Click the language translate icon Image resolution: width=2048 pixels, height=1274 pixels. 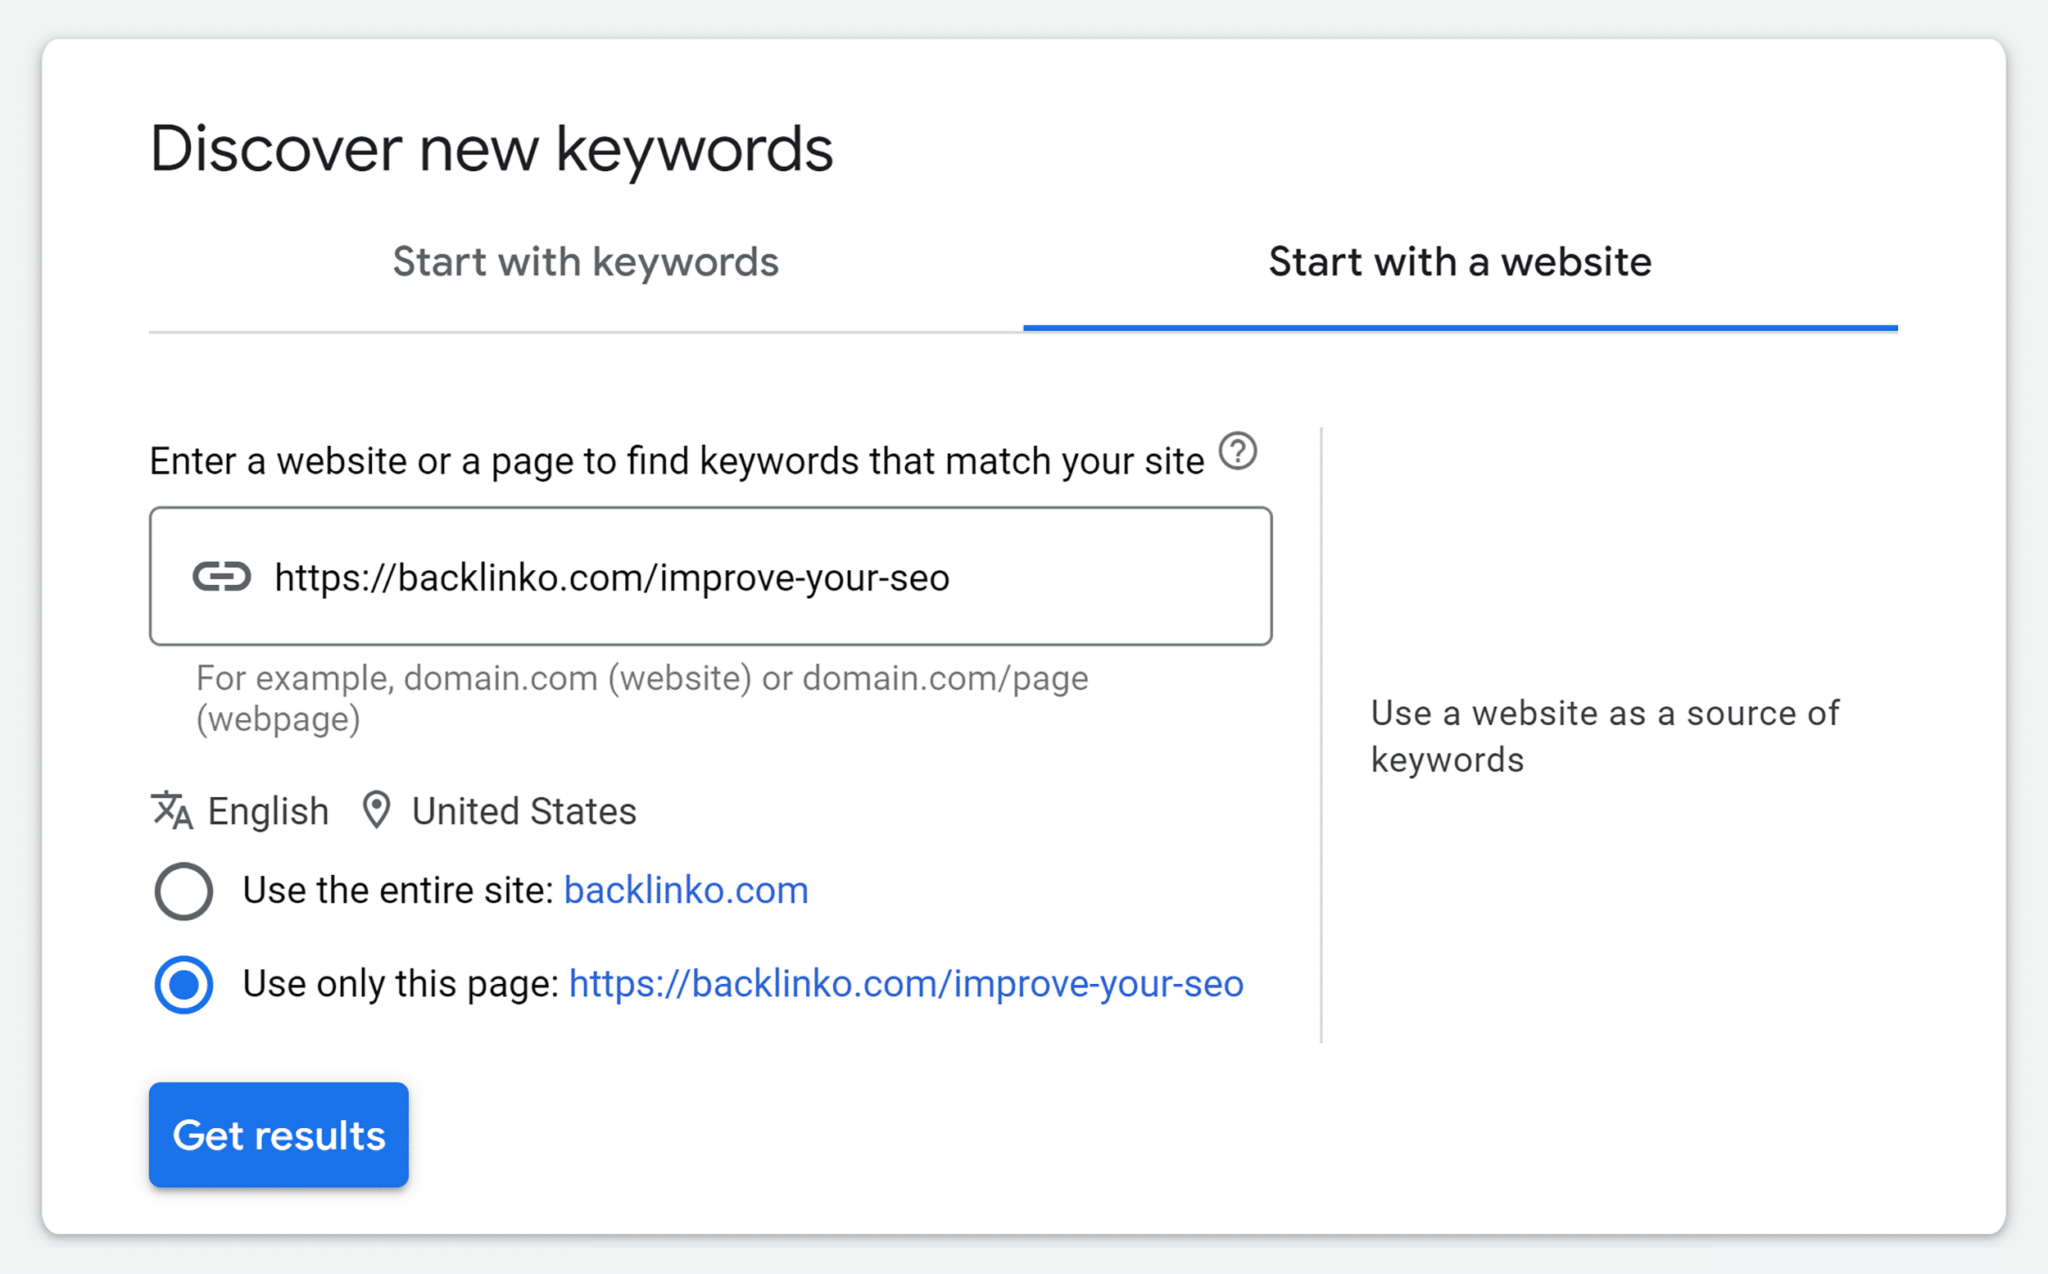(x=171, y=810)
